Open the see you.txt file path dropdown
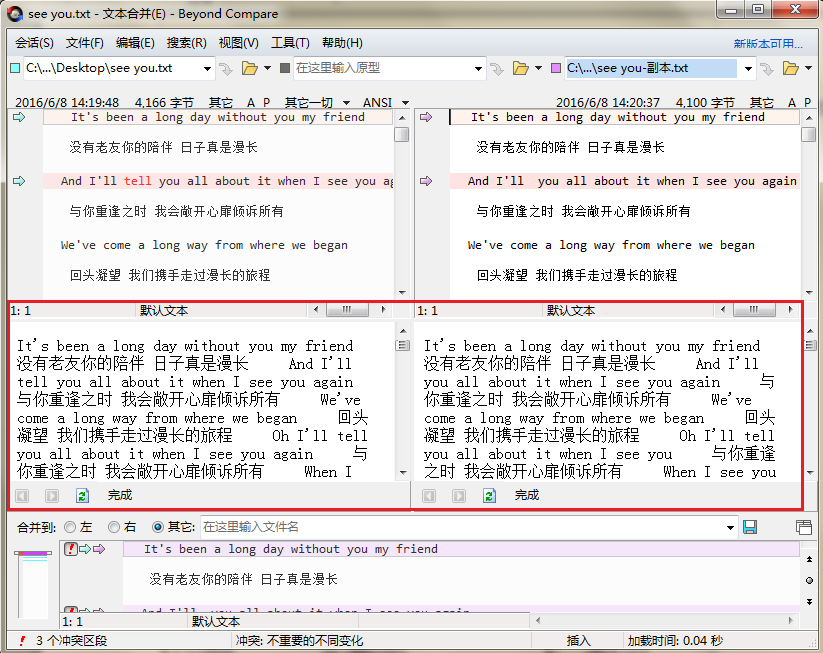Image resolution: width=823 pixels, height=653 pixels. 208,71
